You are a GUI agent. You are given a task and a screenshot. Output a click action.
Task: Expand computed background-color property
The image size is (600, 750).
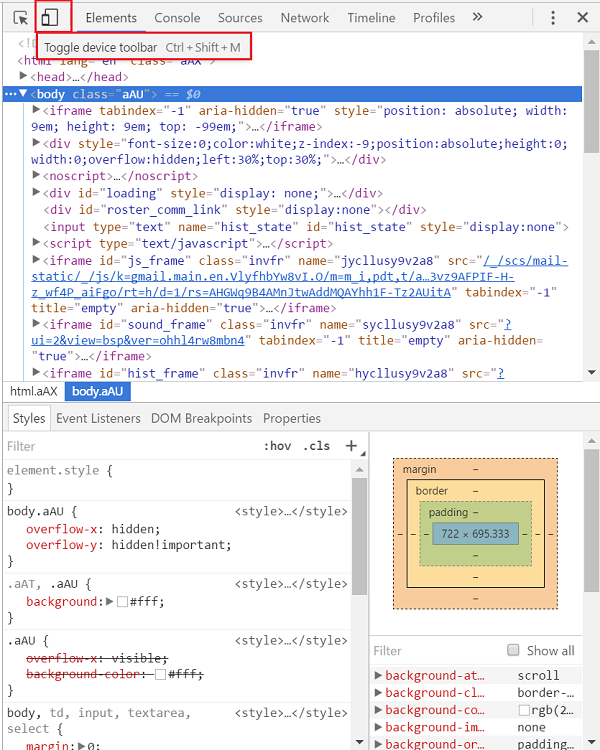click(378, 710)
